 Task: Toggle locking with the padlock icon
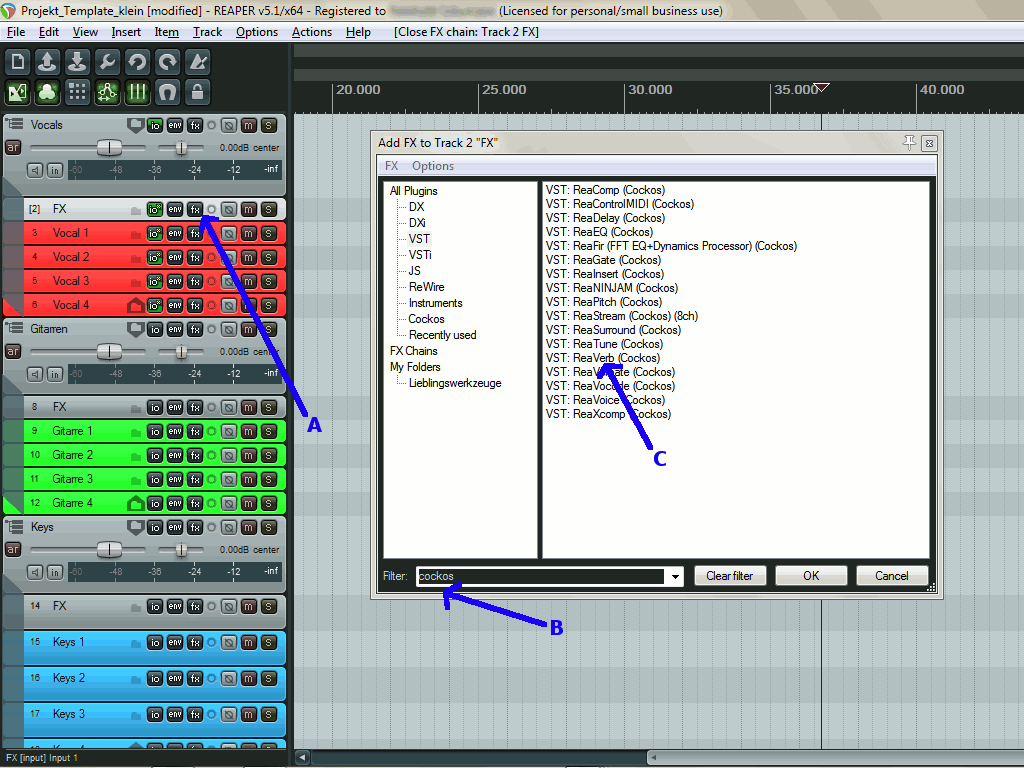(197, 92)
